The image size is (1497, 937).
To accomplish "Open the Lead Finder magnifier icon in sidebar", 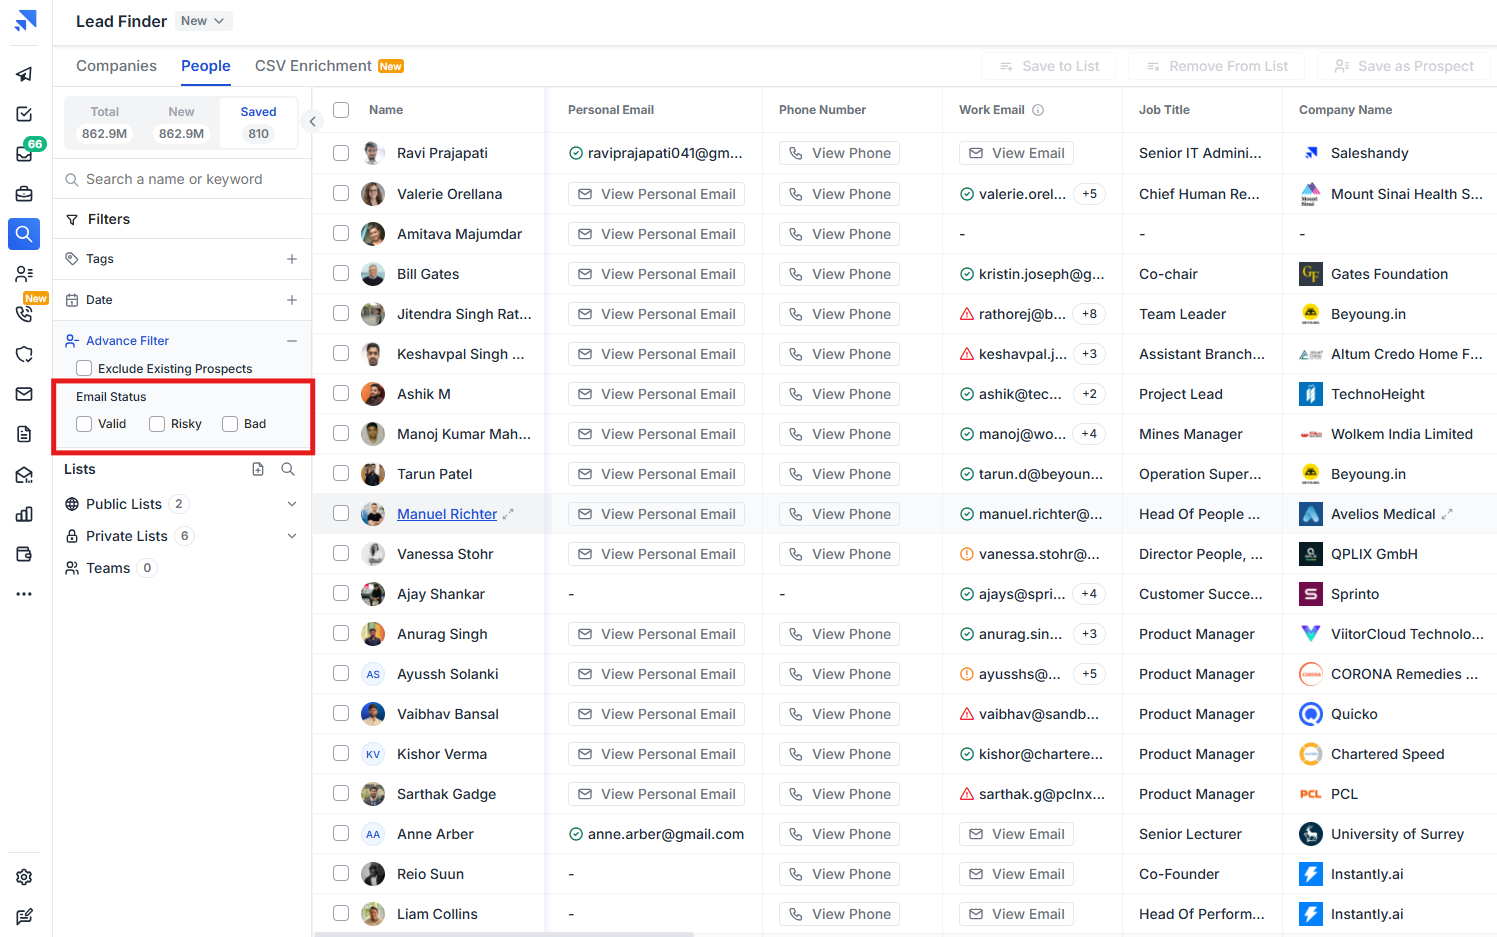I will (x=24, y=234).
